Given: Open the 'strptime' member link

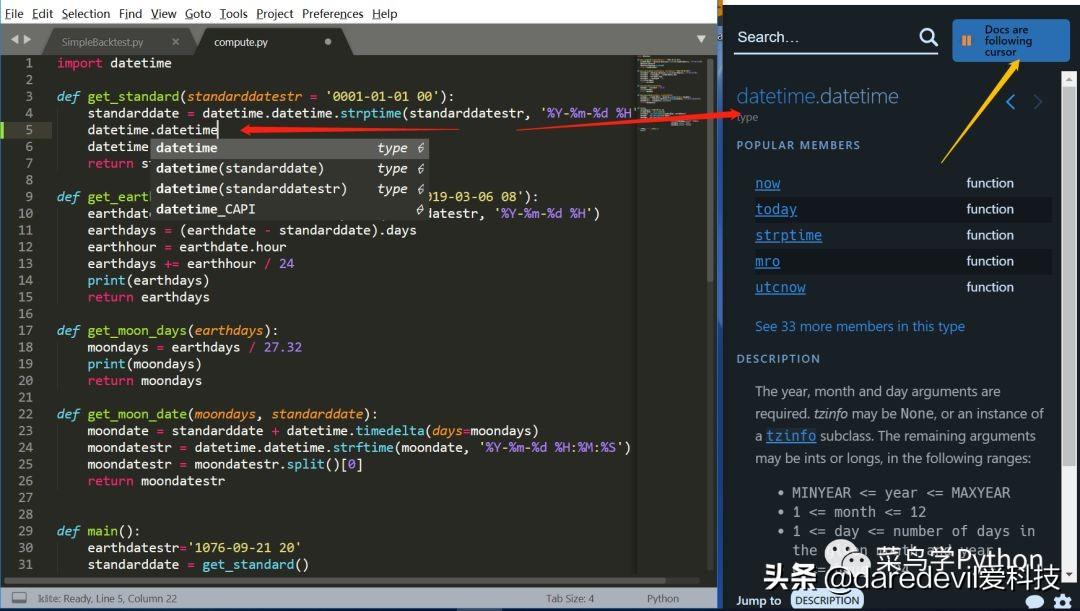Looking at the screenshot, I should [x=788, y=236].
